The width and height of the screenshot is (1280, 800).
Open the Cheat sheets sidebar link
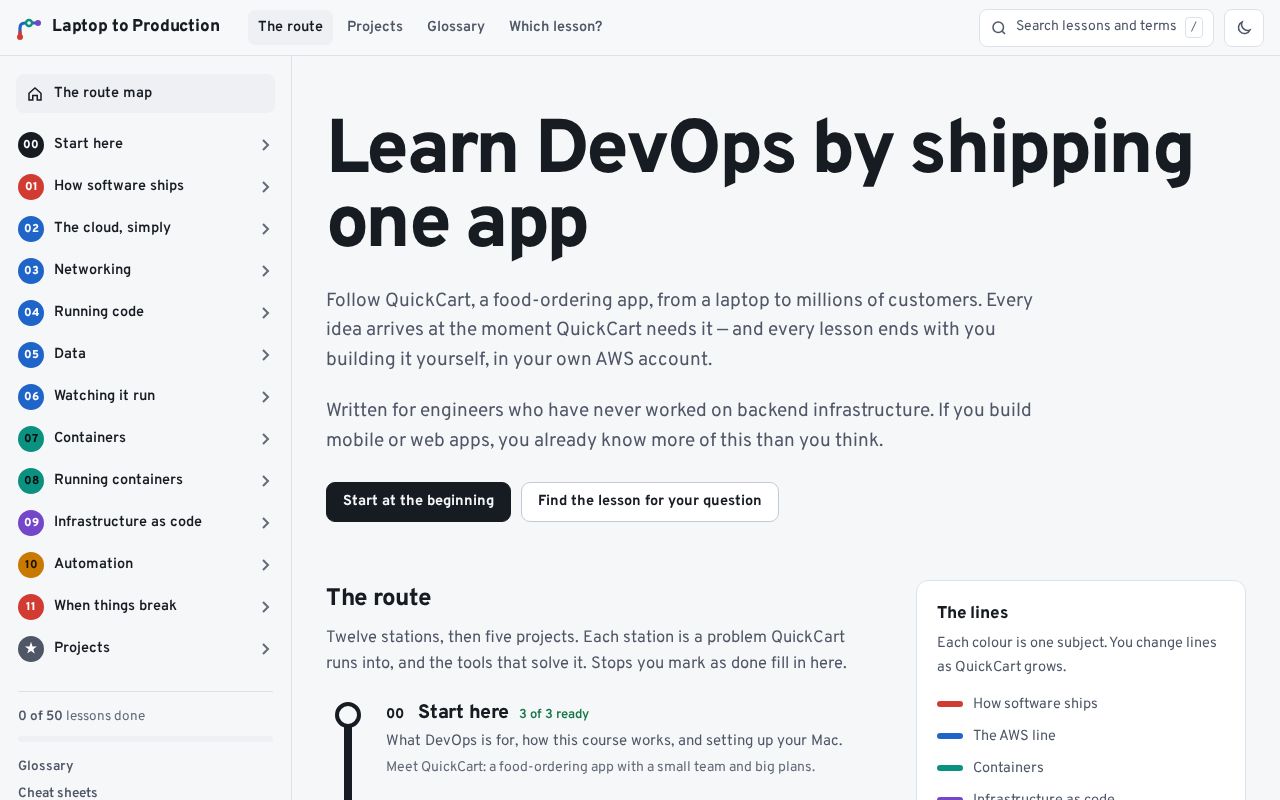(x=58, y=792)
